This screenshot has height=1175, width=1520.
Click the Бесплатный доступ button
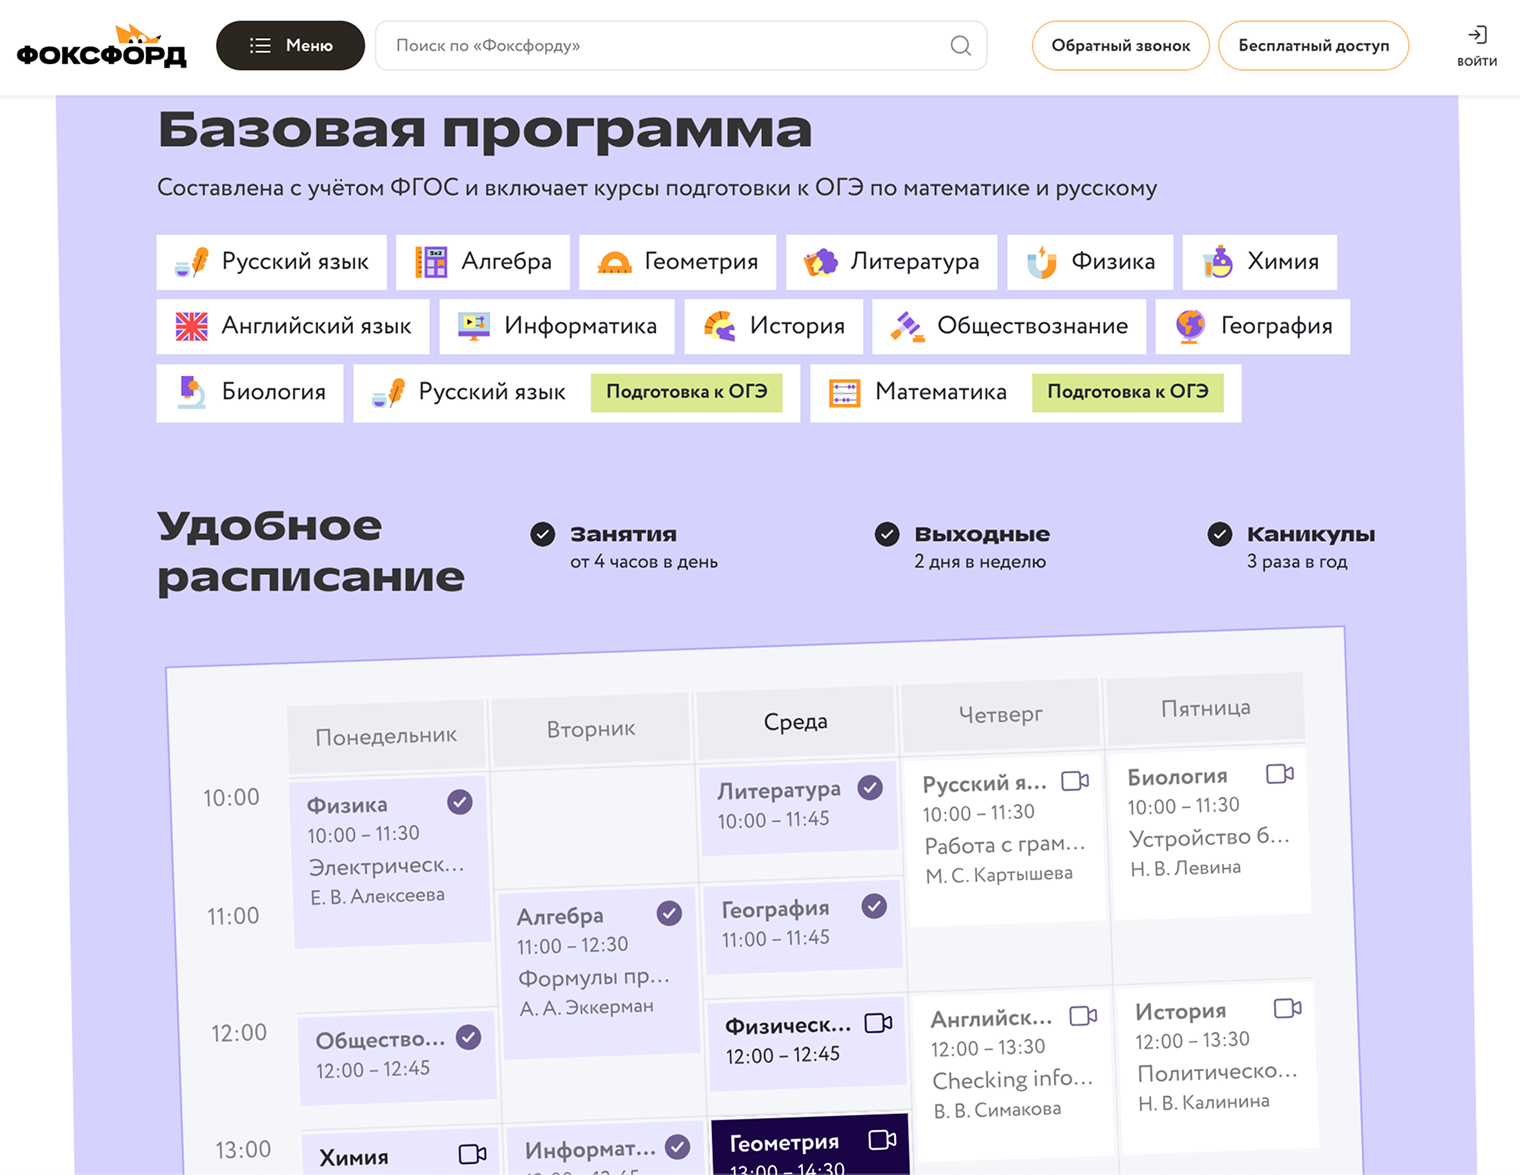(1313, 46)
